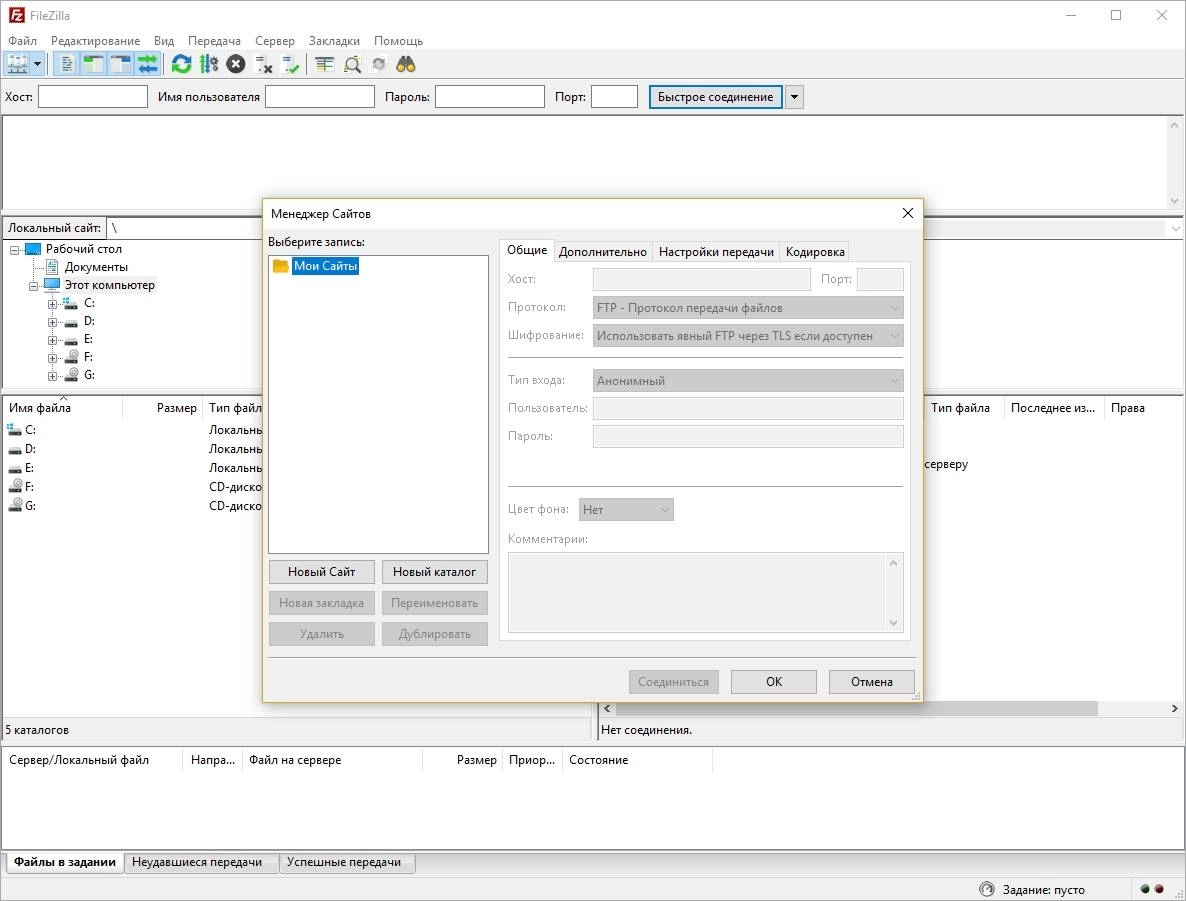The image size is (1186, 901).
Task: Toggle local directory tree view icon
Action: click(94, 64)
